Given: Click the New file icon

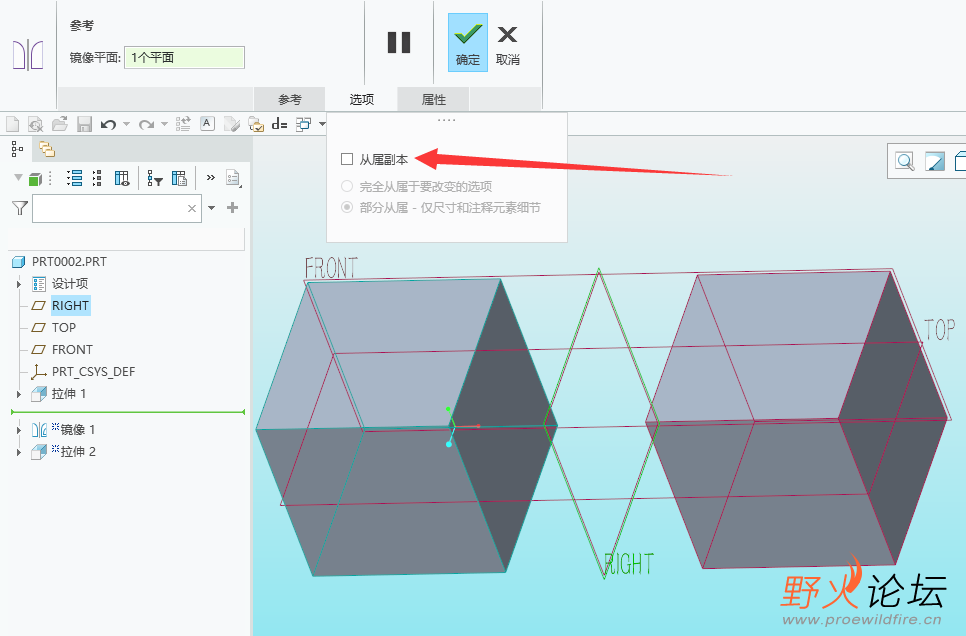Looking at the screenshot, I should click(x=12, y=124).
